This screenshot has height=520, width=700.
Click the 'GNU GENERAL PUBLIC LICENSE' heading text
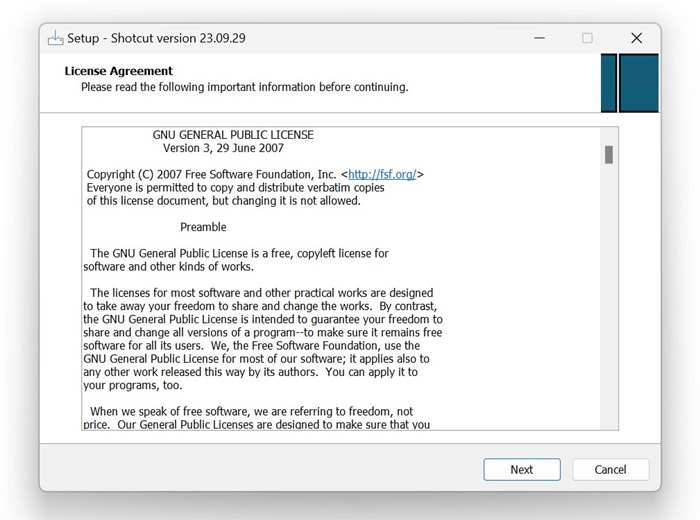point(233,135)
